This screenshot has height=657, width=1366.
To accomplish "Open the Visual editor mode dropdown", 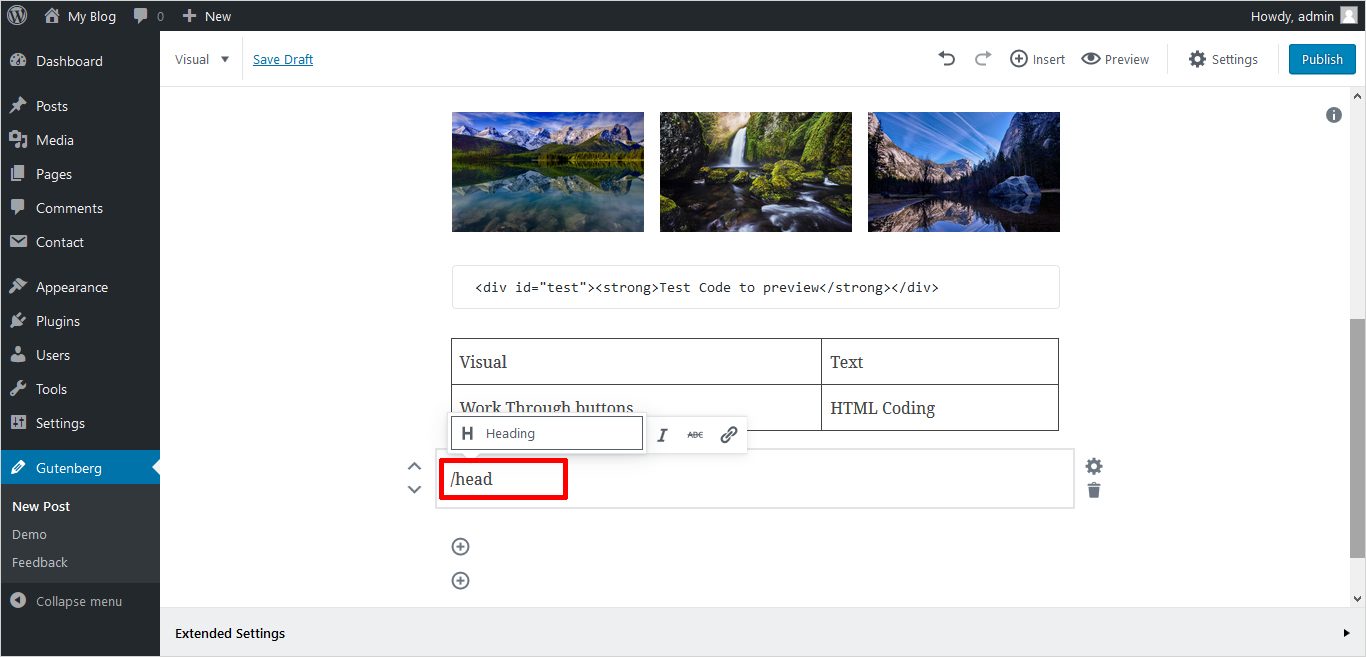I will (202, 59).
